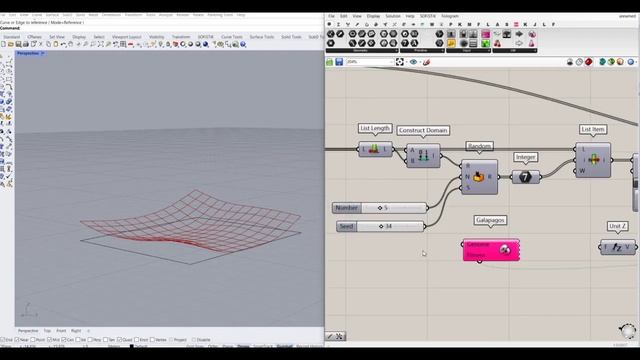The width and height of the screenshot is (640, 360).
Task: Select the List Item component
Action: coord(593,160)
